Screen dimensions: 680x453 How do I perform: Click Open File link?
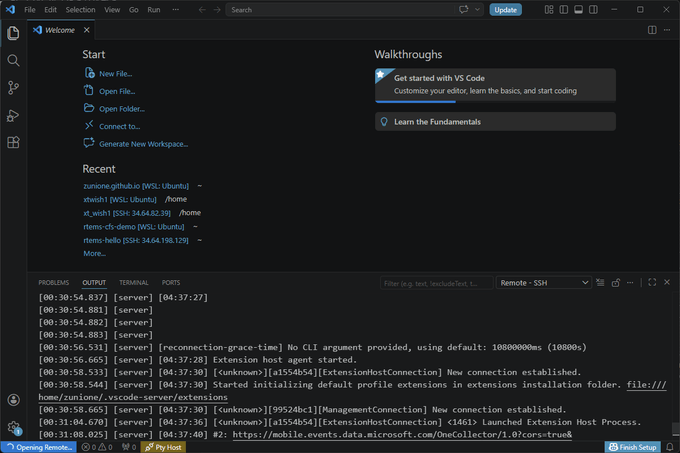click(117, 91)
